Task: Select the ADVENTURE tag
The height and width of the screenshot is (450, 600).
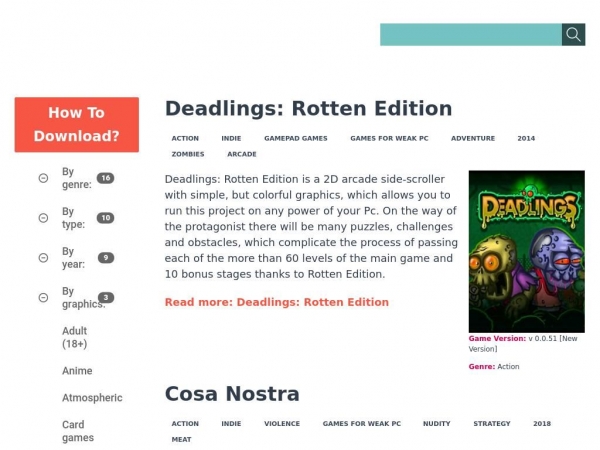Action: (473, 138)
